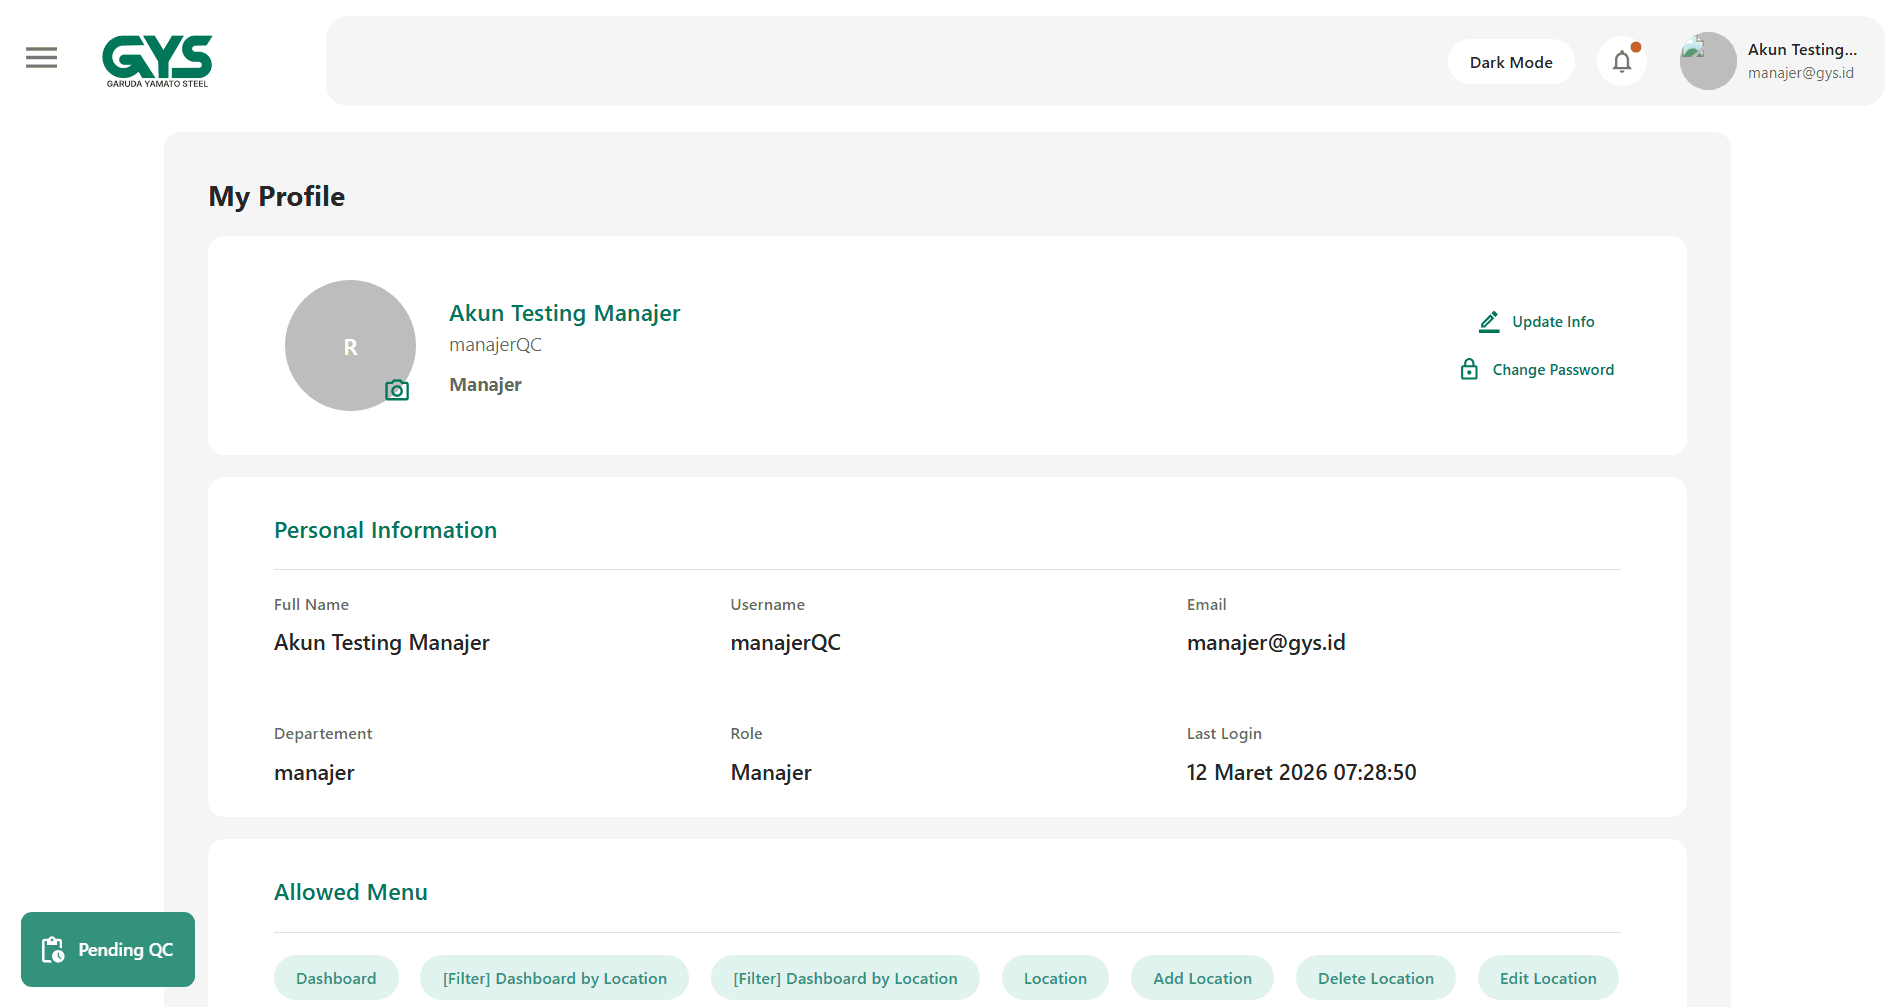Select the Dashboard menu chip
The height and width of the screenshot is (1007, 1895).
point(336,978)
